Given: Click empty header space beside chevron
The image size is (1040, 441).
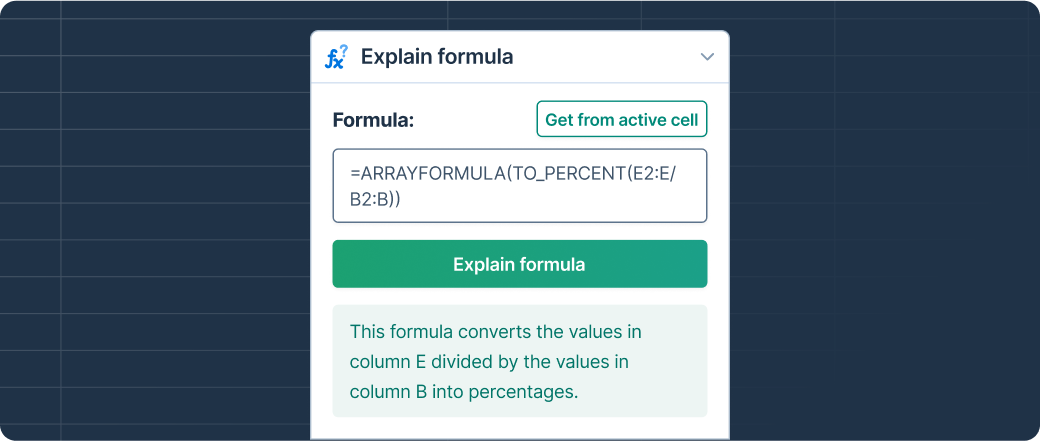Looking at the screenshot, I should (607, 57).
